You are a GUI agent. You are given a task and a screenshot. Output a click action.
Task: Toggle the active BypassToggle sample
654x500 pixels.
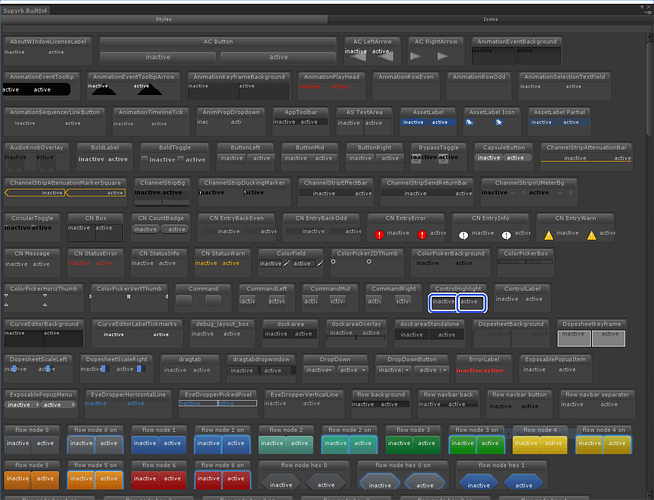pos(443,159)
